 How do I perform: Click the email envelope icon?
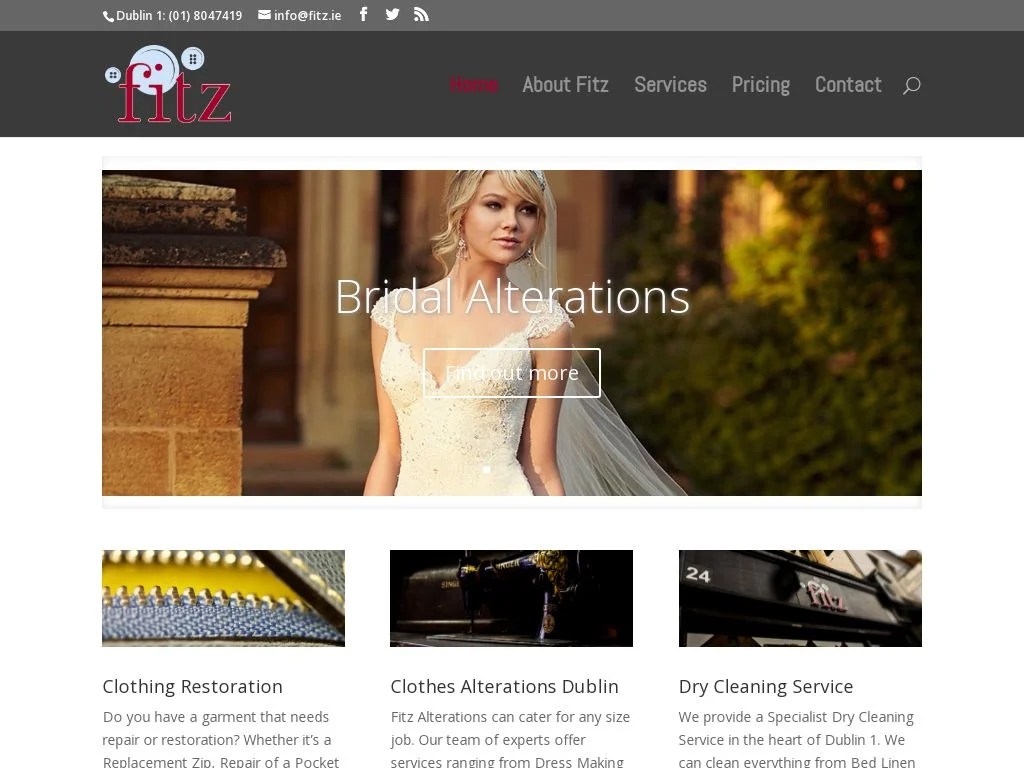coord(263,15)
